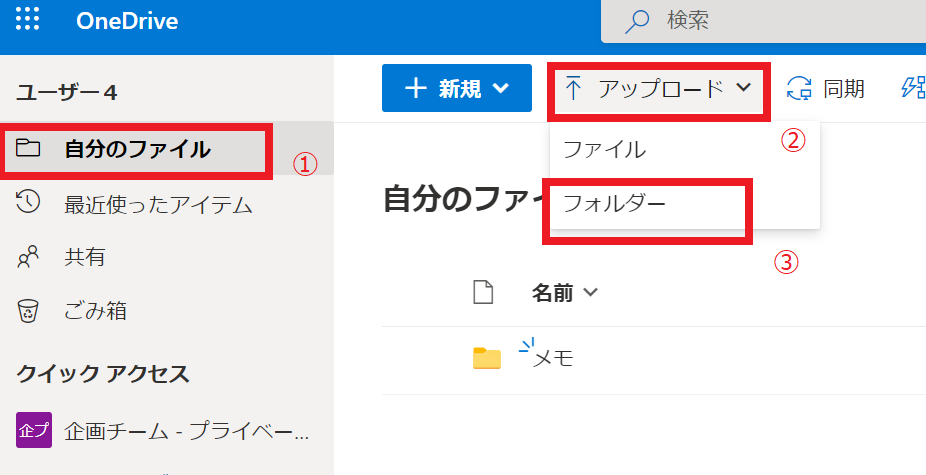Open the メモ folder
The width and height of the screenshot is (926, 475).
point(553,359)
